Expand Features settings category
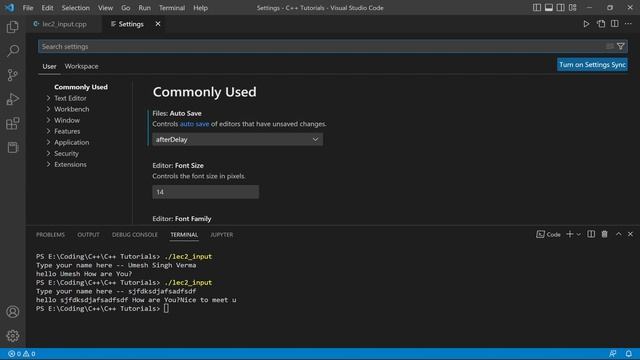The height and width of the screenshot is (360, 640). pyautogui.click(x=67, y=131)
